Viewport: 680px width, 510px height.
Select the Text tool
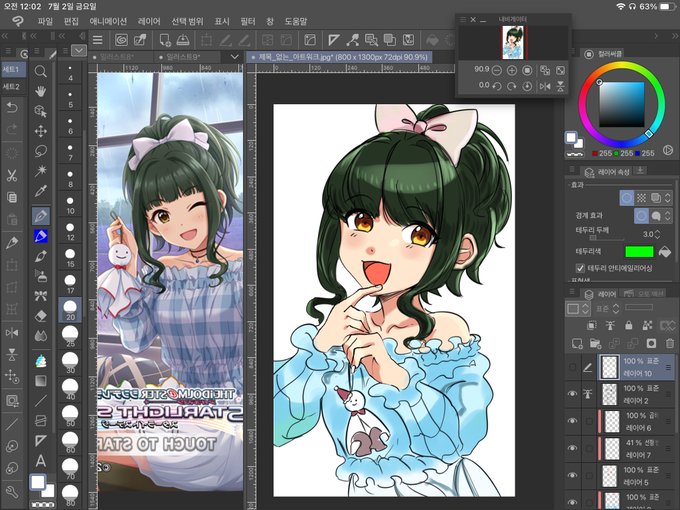[40, 461]
